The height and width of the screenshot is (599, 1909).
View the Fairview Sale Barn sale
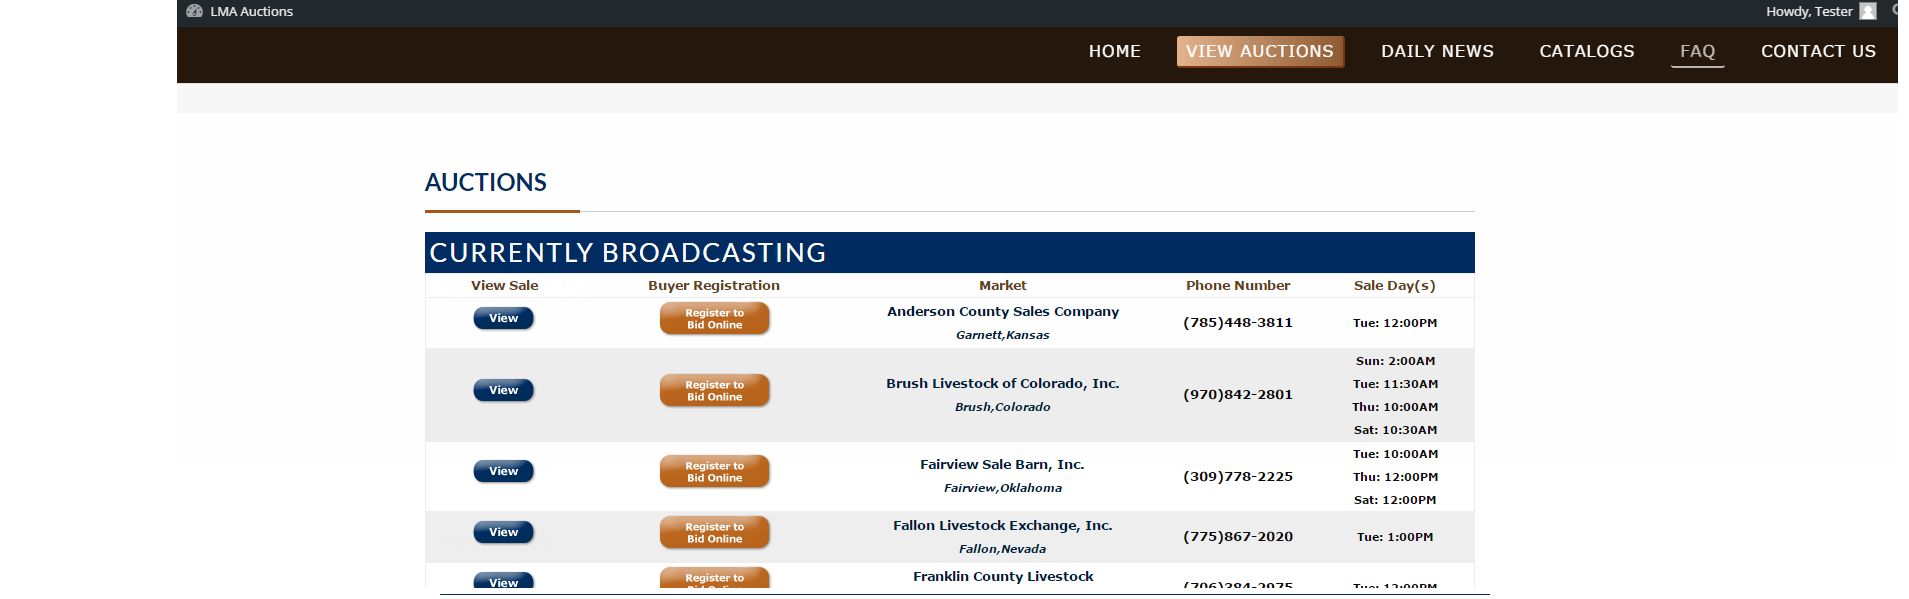(x=503, y=471)
